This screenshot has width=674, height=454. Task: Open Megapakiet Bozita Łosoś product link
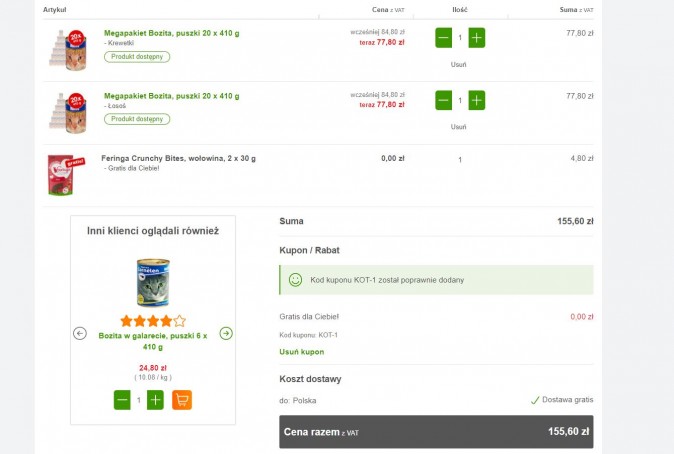point(171,96)
